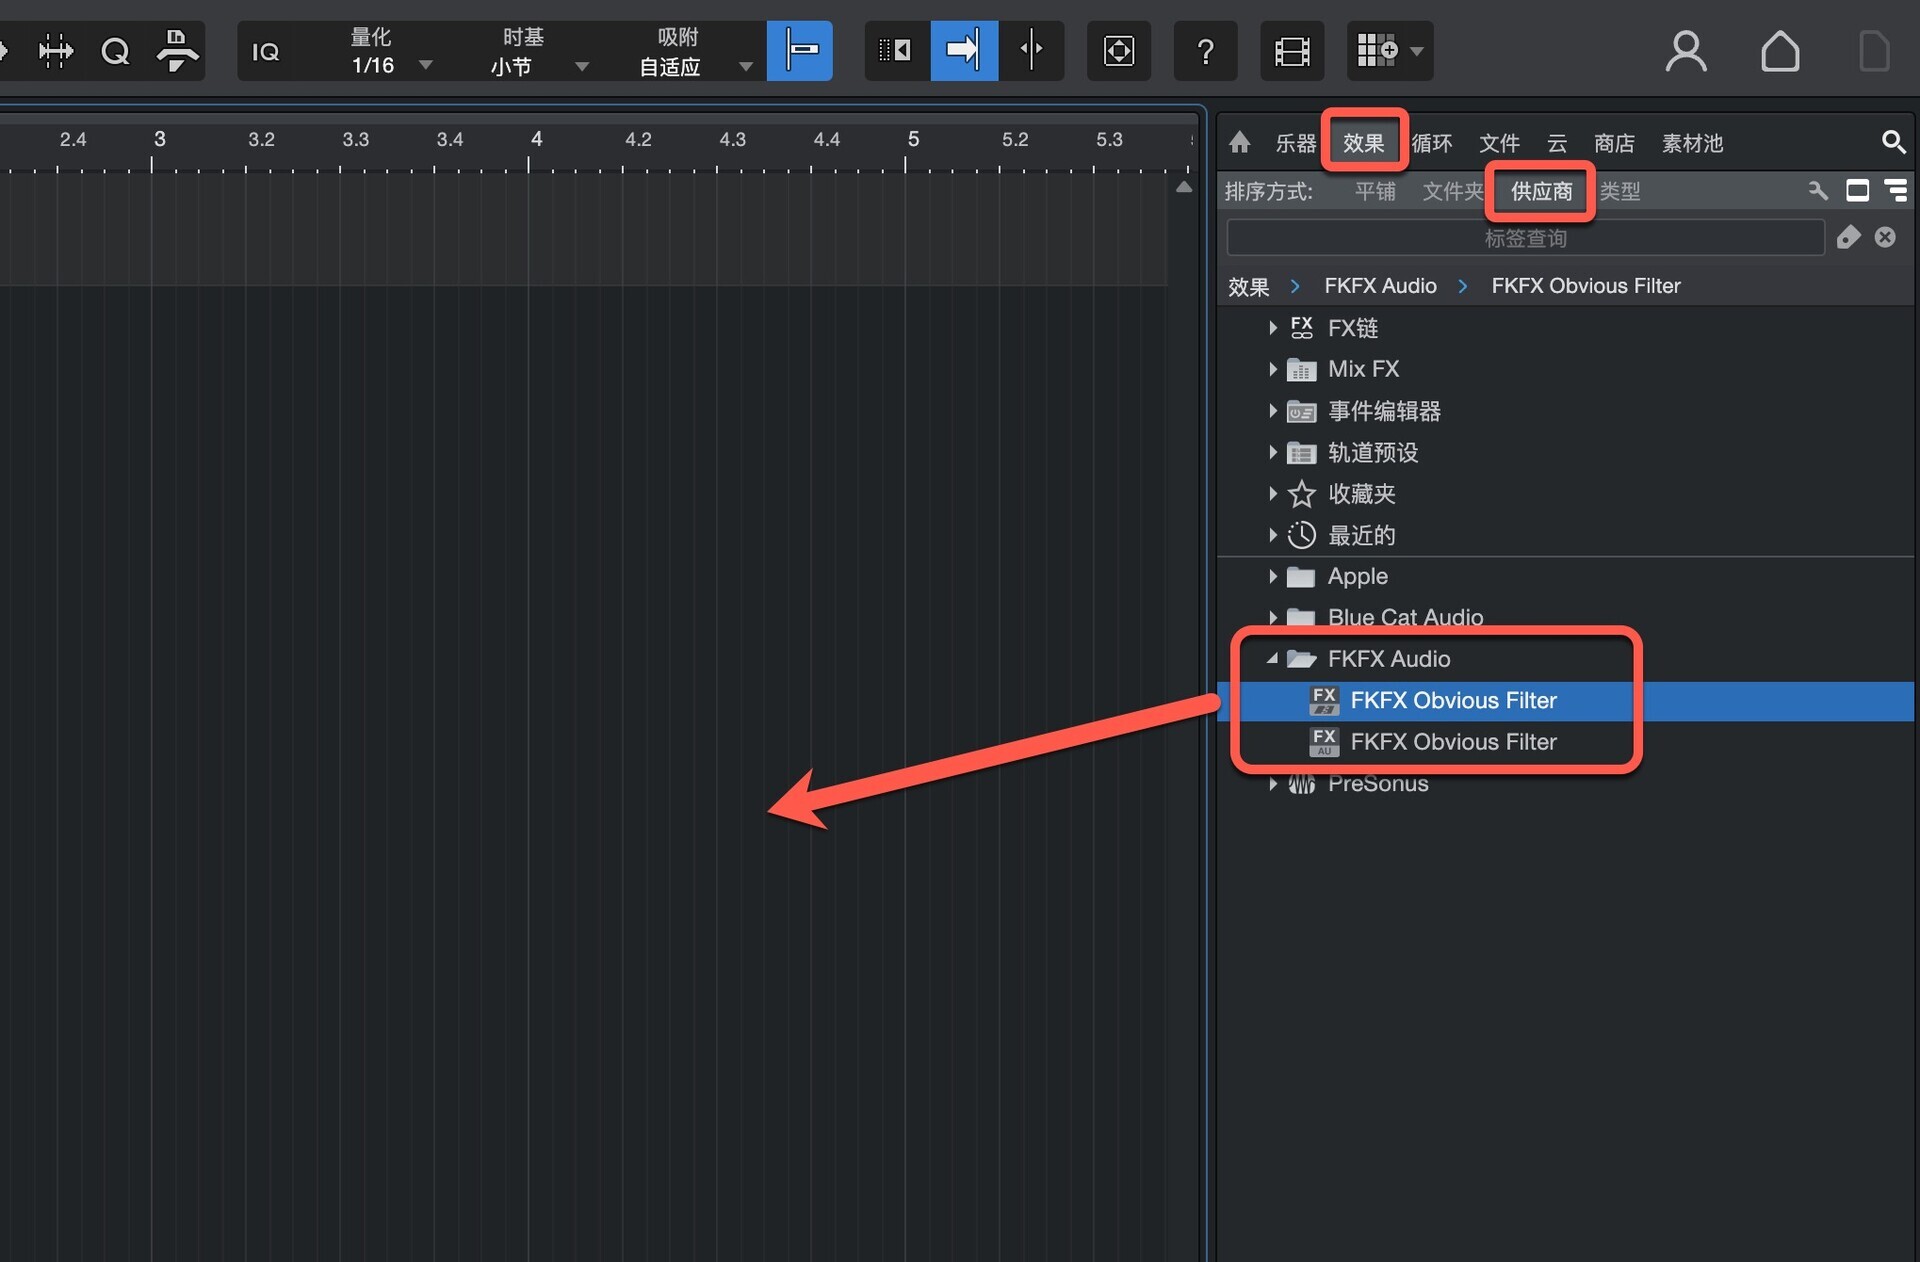Open the video player film icon
This screenshot has height=1262, width=1920.
click(x=1291, y=51)
